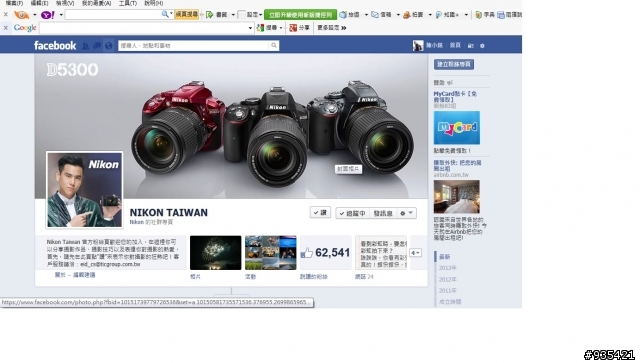Open the 工具(T) menu
The height and width of the screenshot is (363, 640).
[128, 3]
